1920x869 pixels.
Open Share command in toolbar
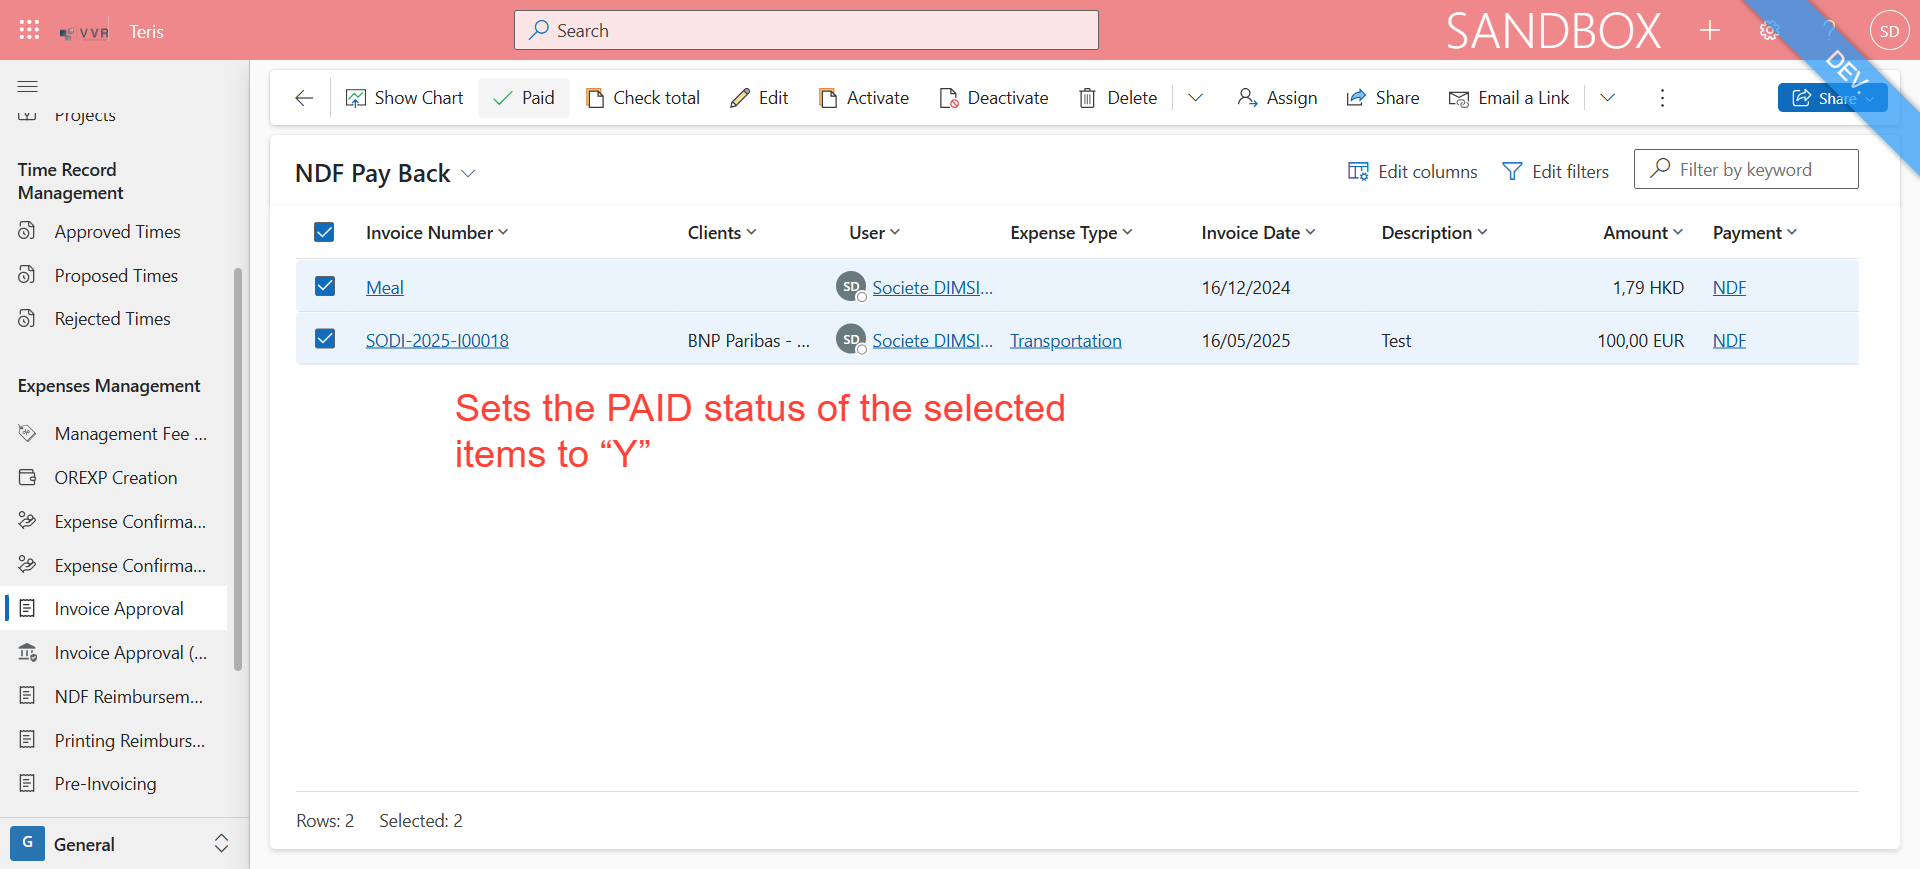pyautogui.click(x=1383, y=98)
